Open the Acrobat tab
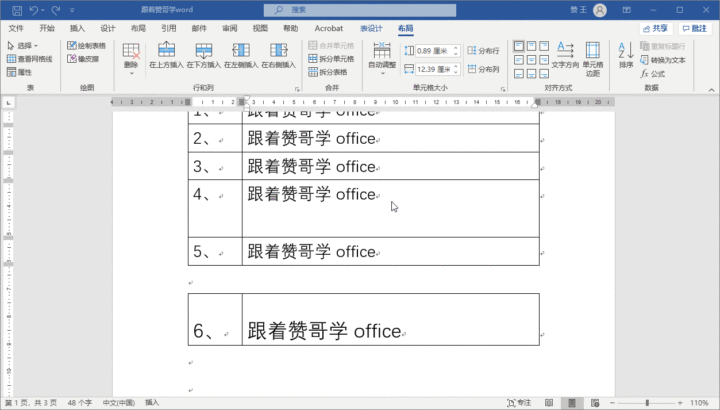 point(329,28)
